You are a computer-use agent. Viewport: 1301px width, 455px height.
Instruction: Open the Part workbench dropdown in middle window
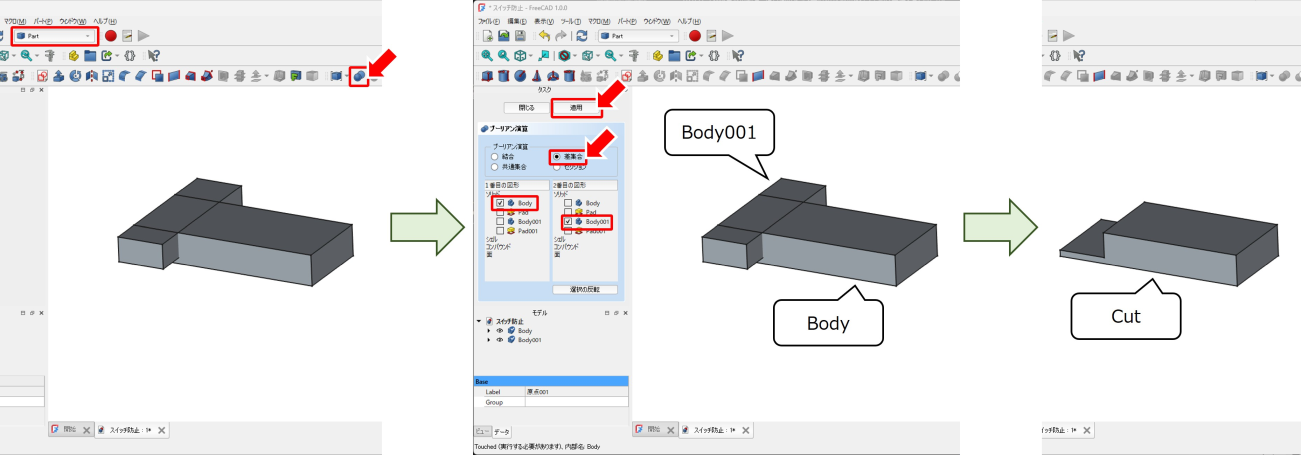point(638,35)
